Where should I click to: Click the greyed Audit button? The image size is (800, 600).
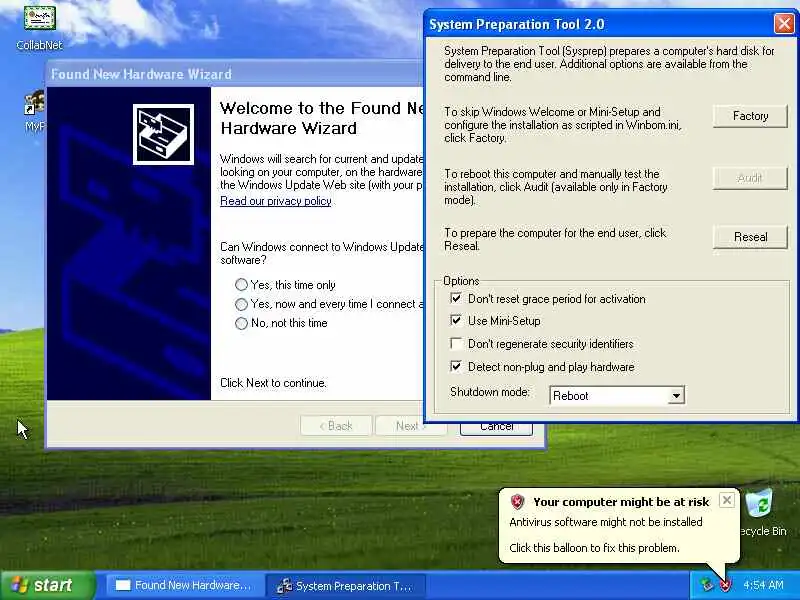pyautogui.click(x=750, y=178)
